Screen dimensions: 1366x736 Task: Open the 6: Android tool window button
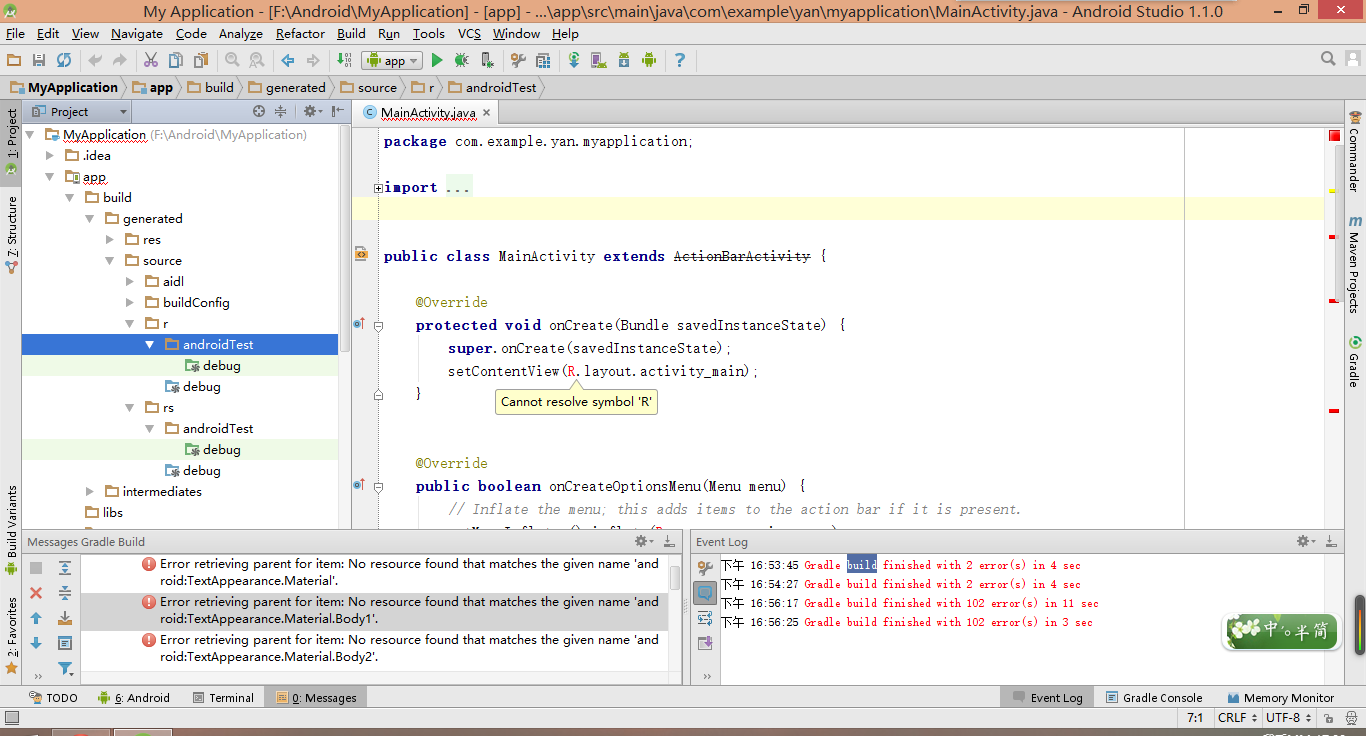coord(134,698)
